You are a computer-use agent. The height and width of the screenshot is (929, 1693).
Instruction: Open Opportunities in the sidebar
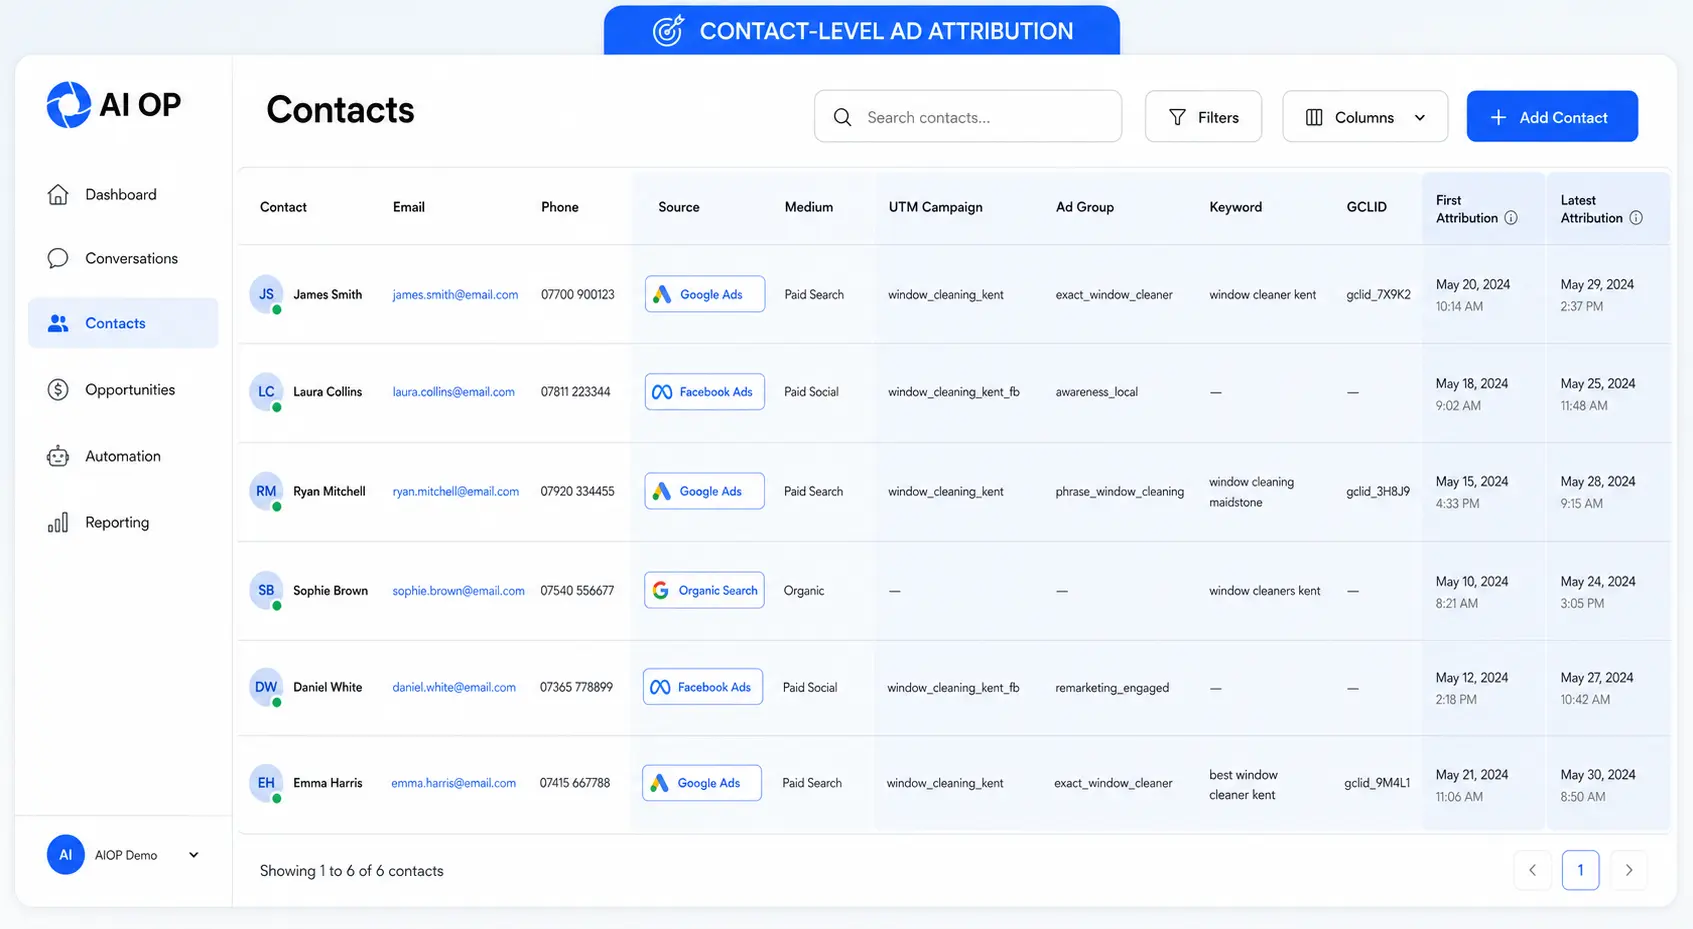click(130, 390)
